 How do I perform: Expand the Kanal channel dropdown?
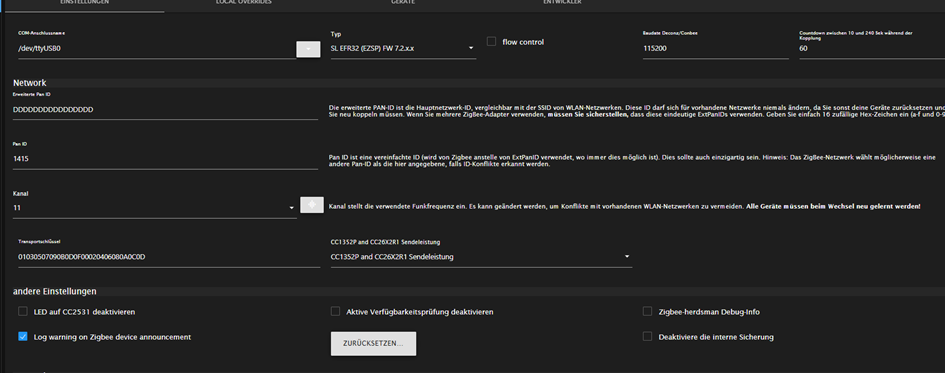155,208
